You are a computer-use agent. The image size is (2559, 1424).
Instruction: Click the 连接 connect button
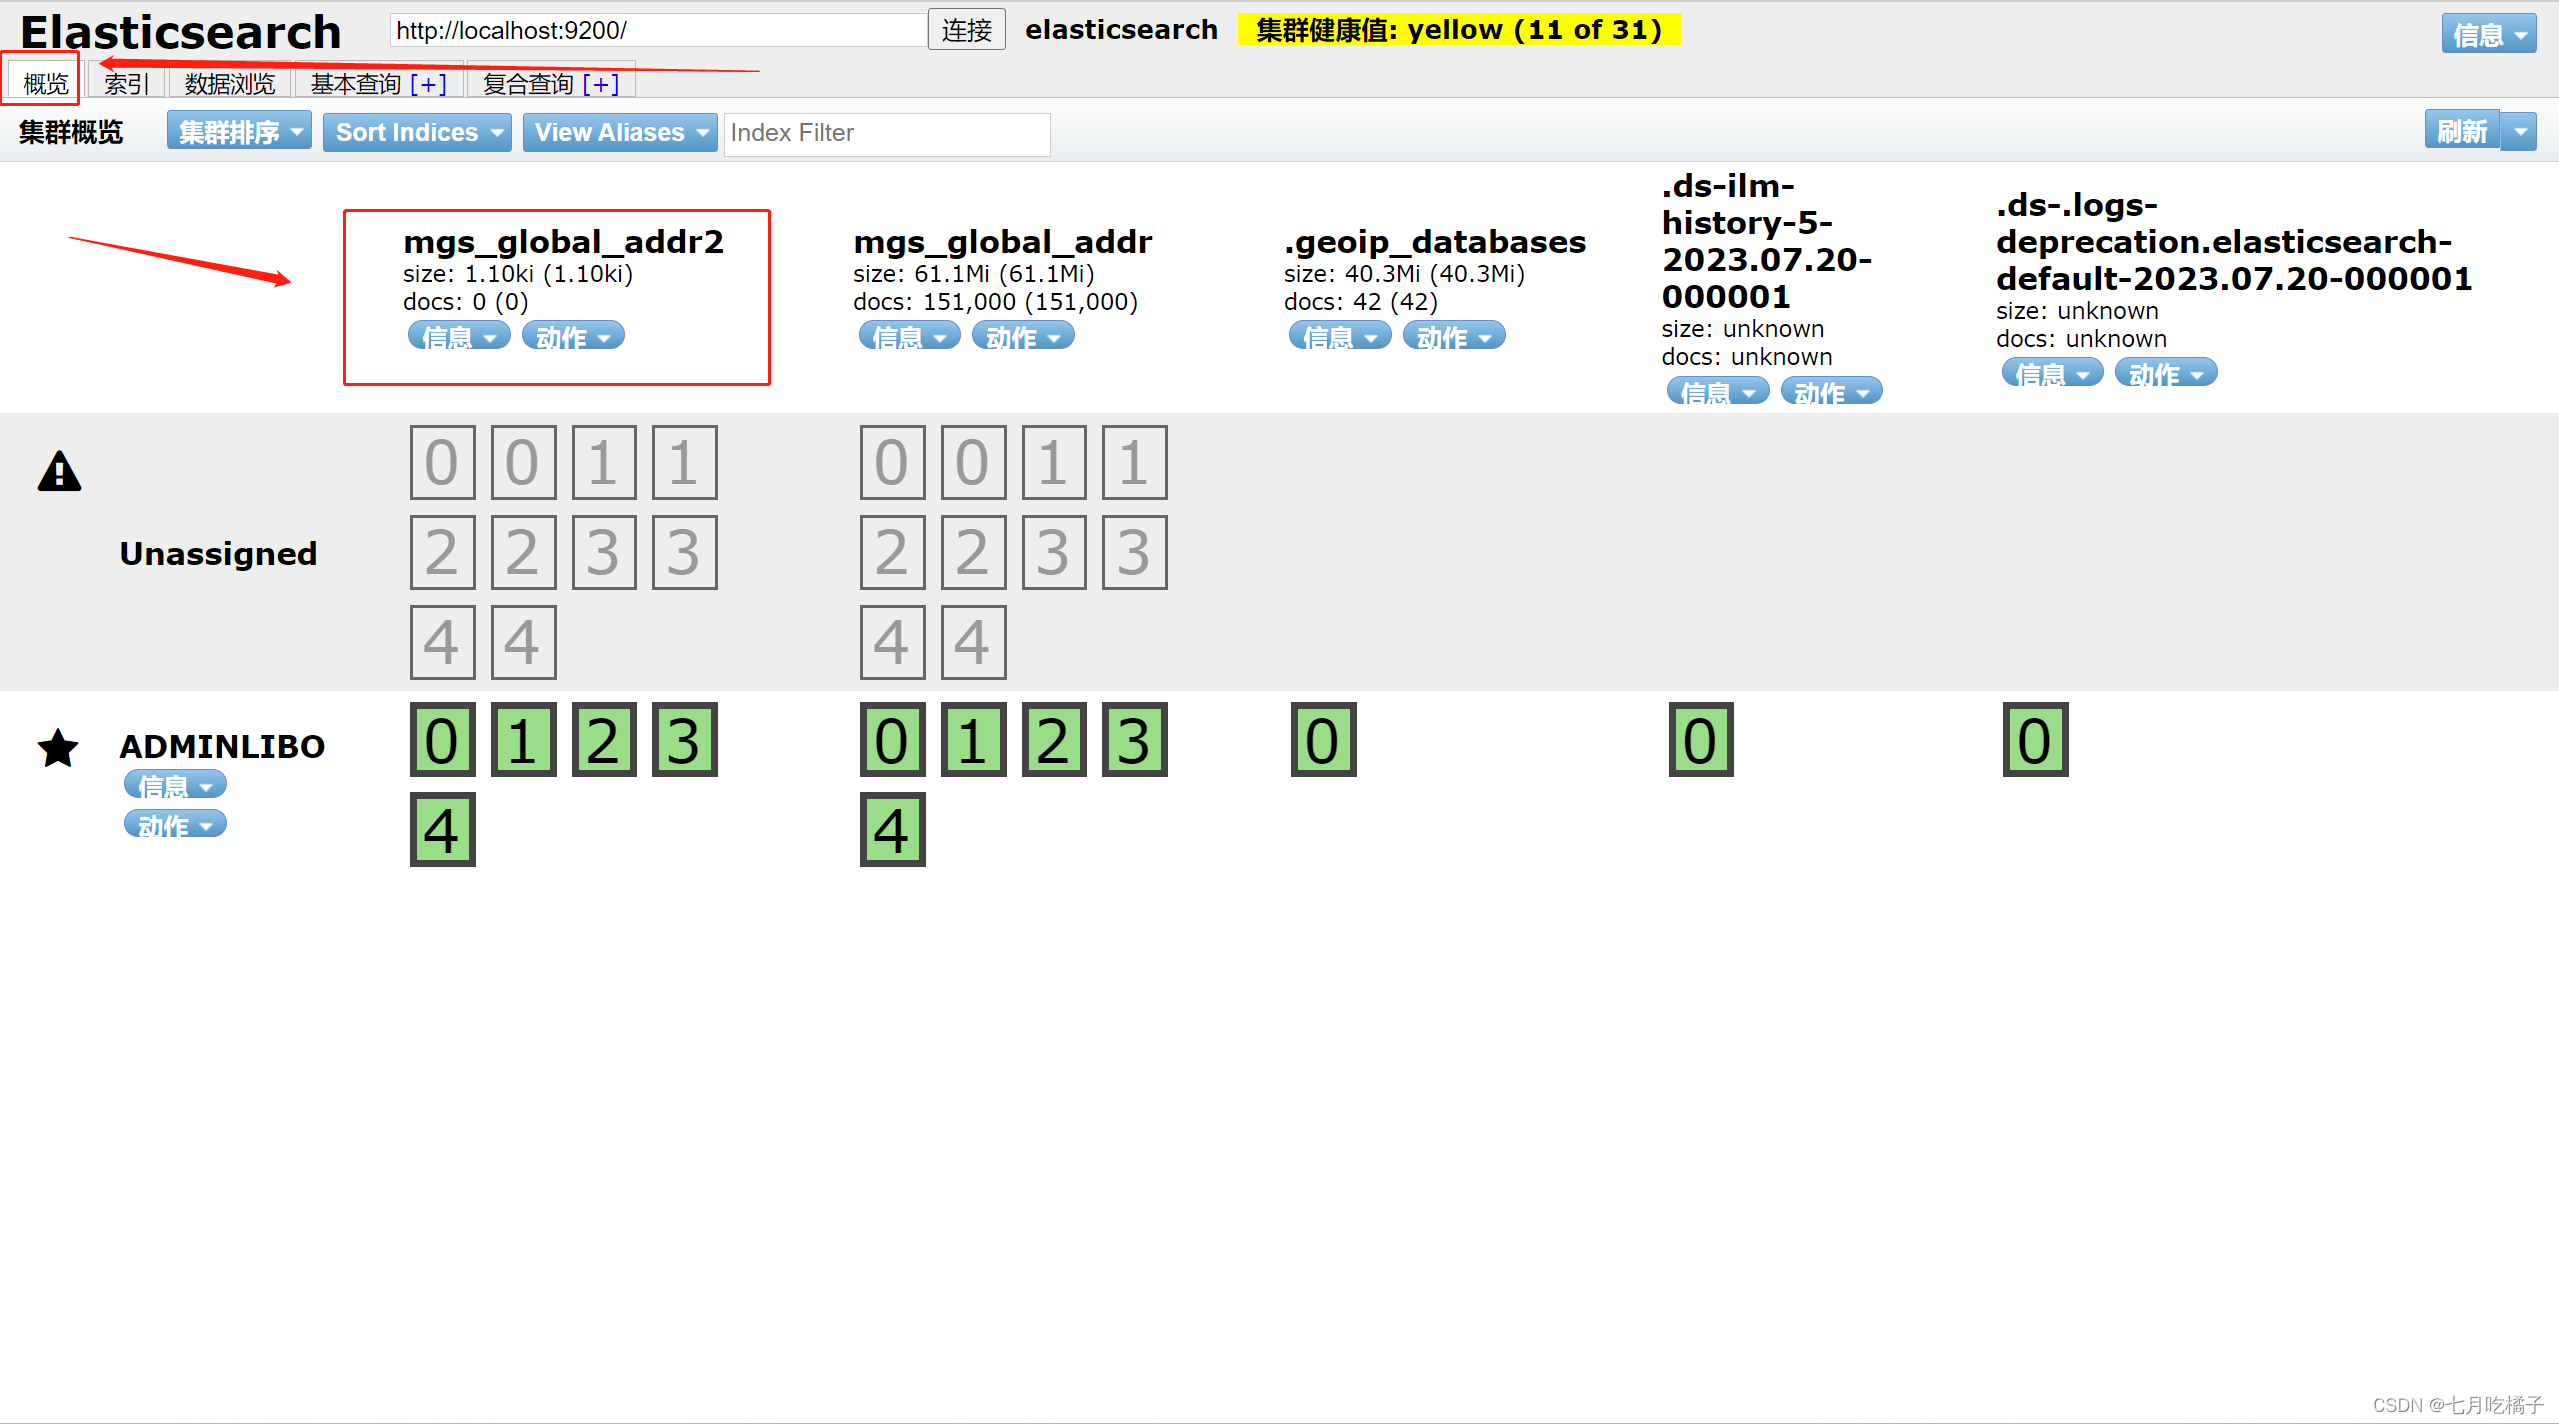click(x=966, y=30)
